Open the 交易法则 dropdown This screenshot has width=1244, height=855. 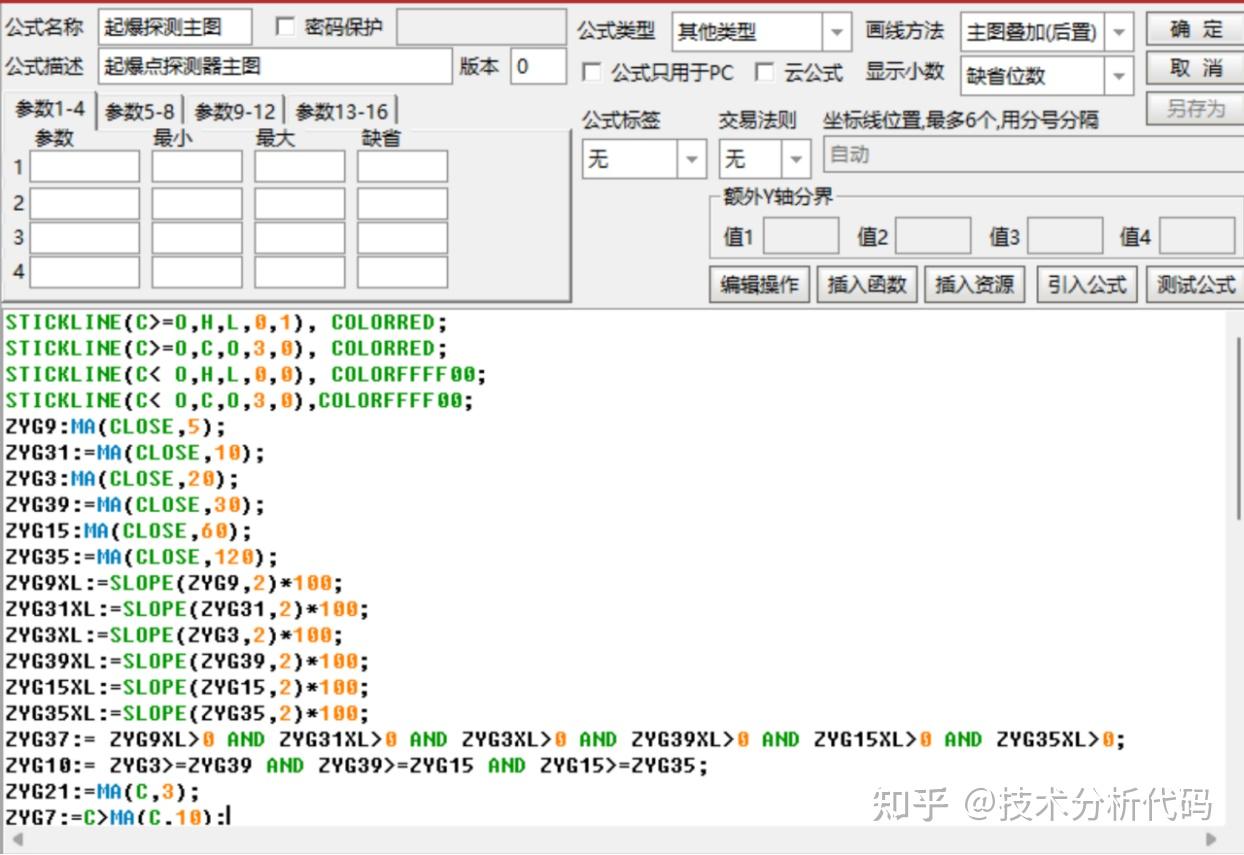click(x=764, y=159)
